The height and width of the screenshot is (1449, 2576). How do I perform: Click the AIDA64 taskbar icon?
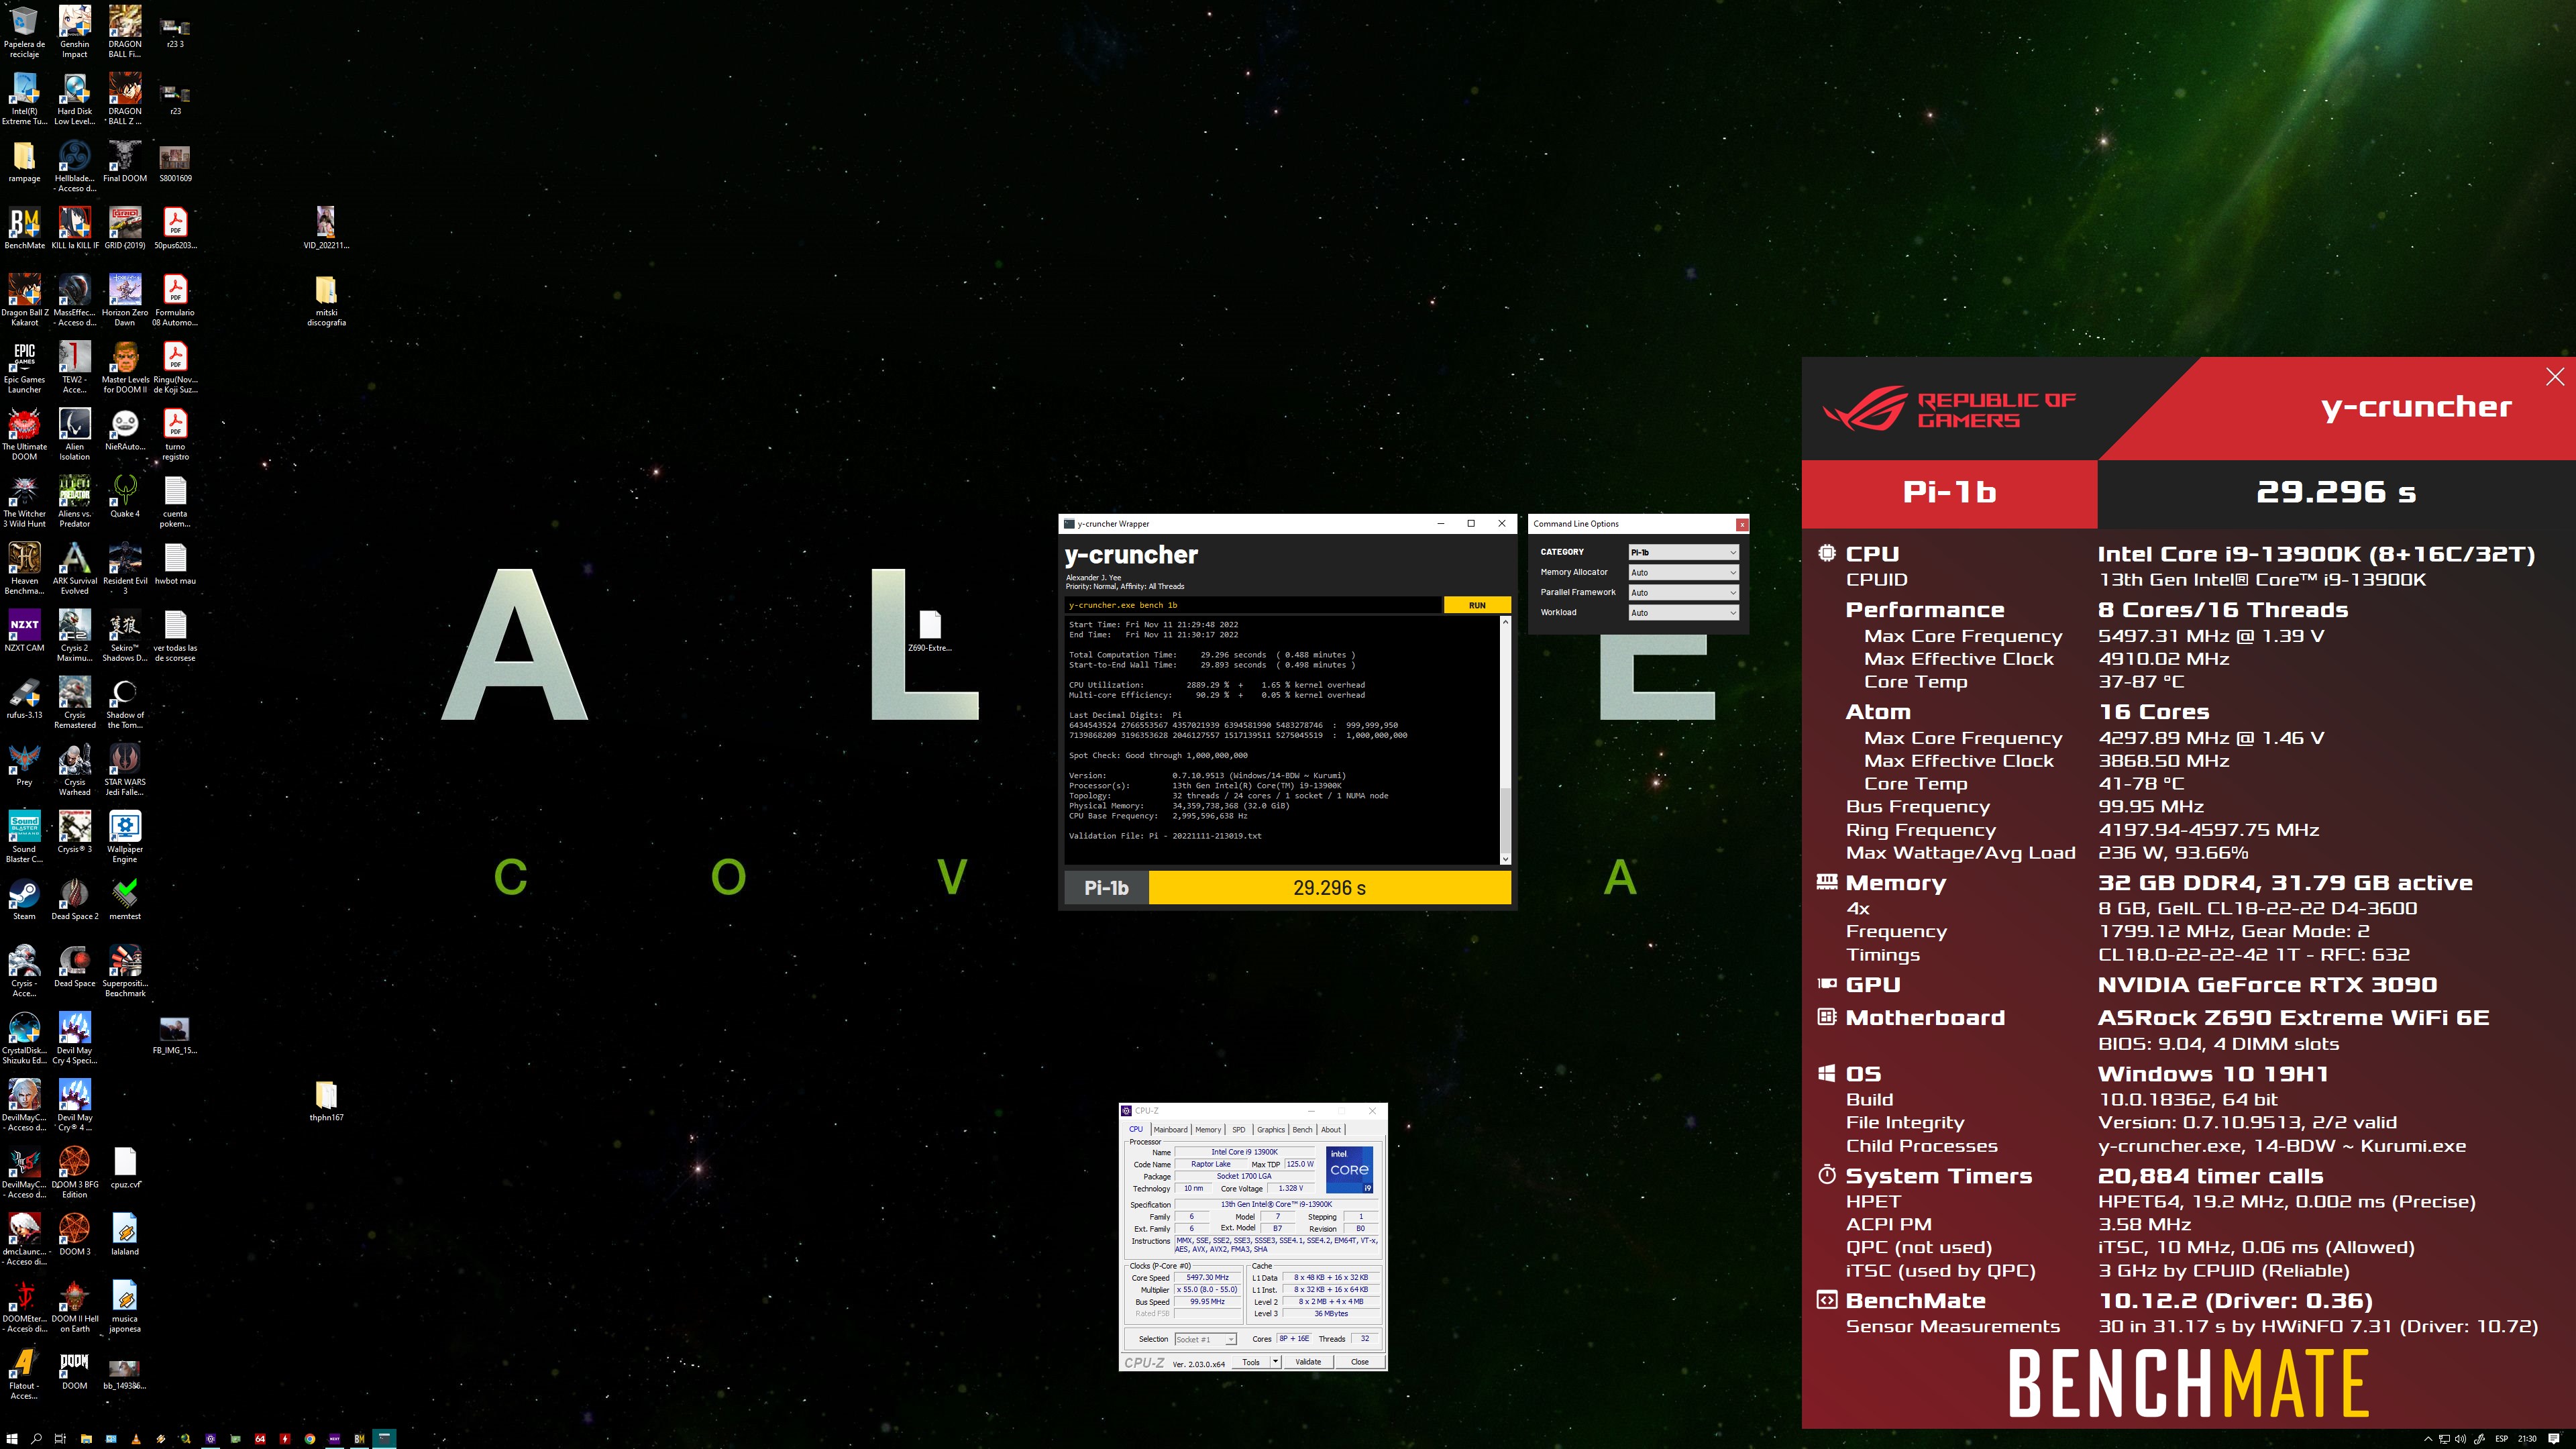pos(260,1438)
